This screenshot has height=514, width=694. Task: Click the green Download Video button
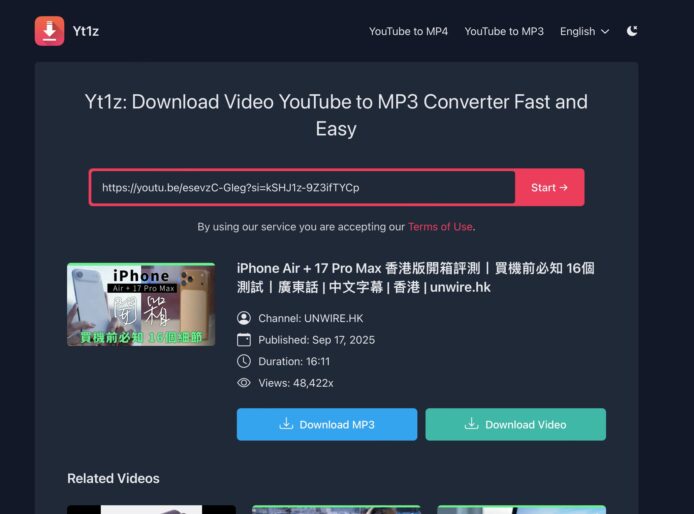[515, 424]
